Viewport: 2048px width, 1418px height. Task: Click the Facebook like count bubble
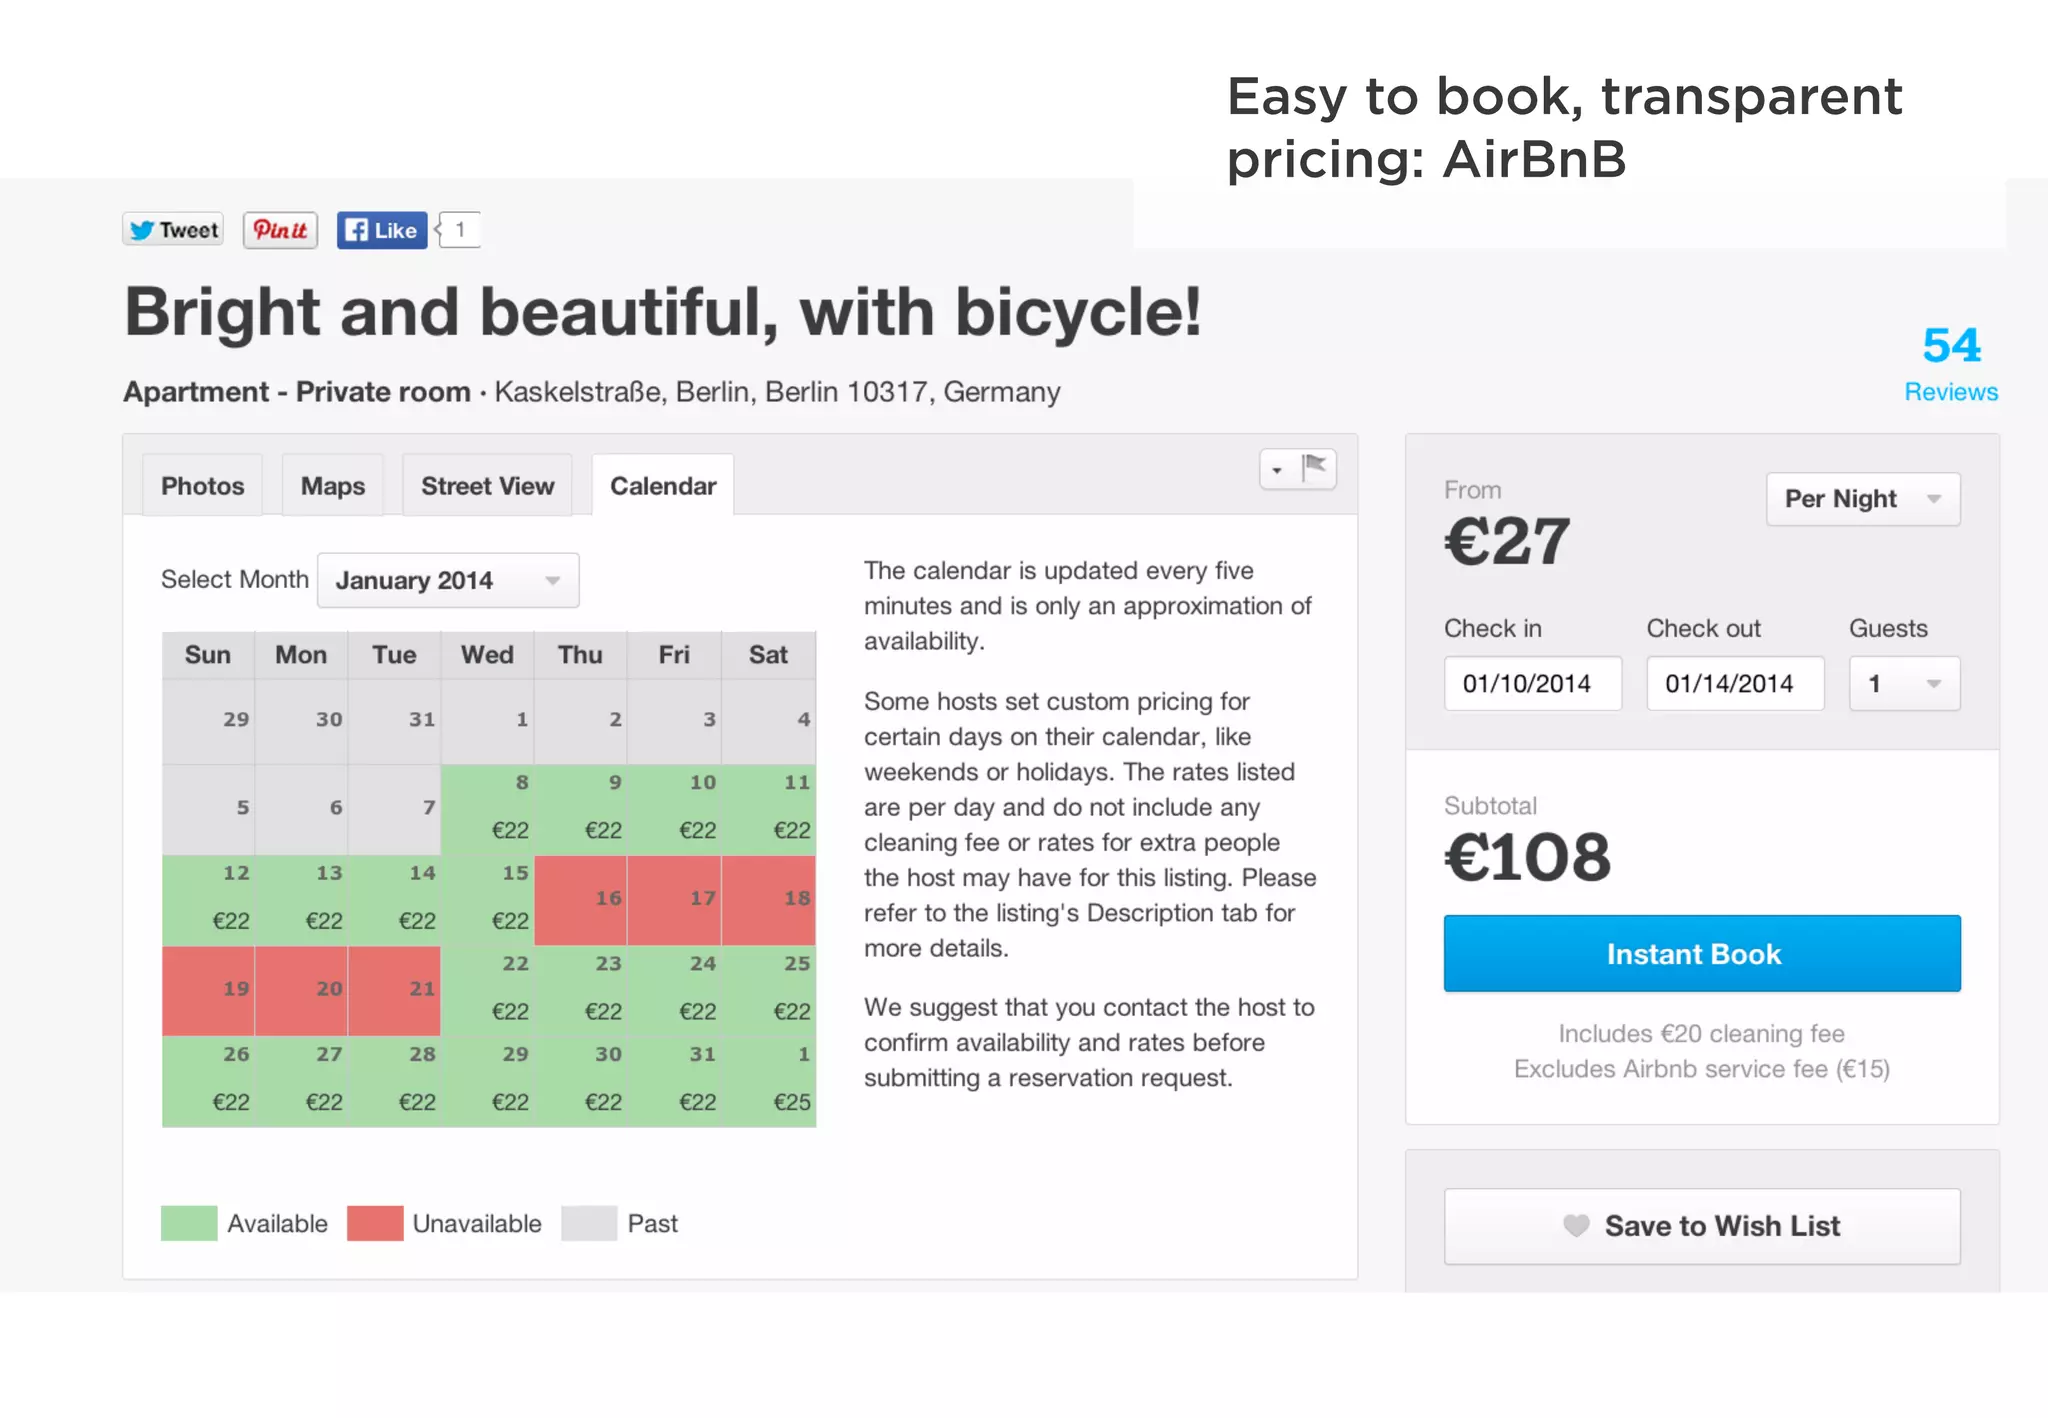460,230
